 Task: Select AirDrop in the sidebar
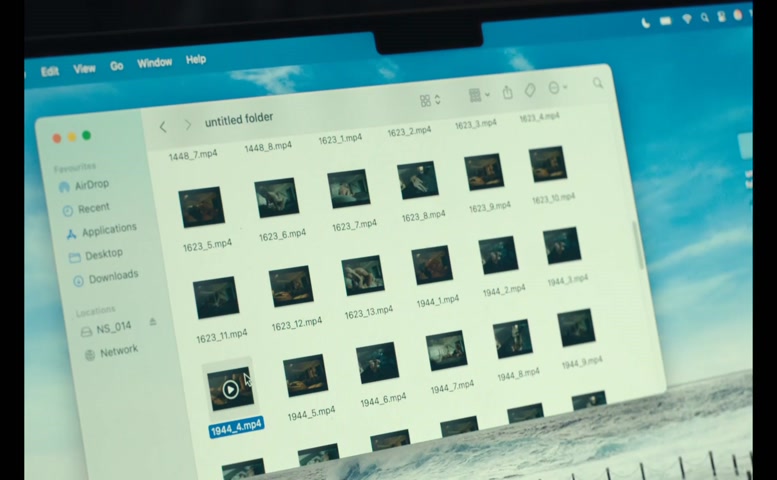click(x=91, y=185)
